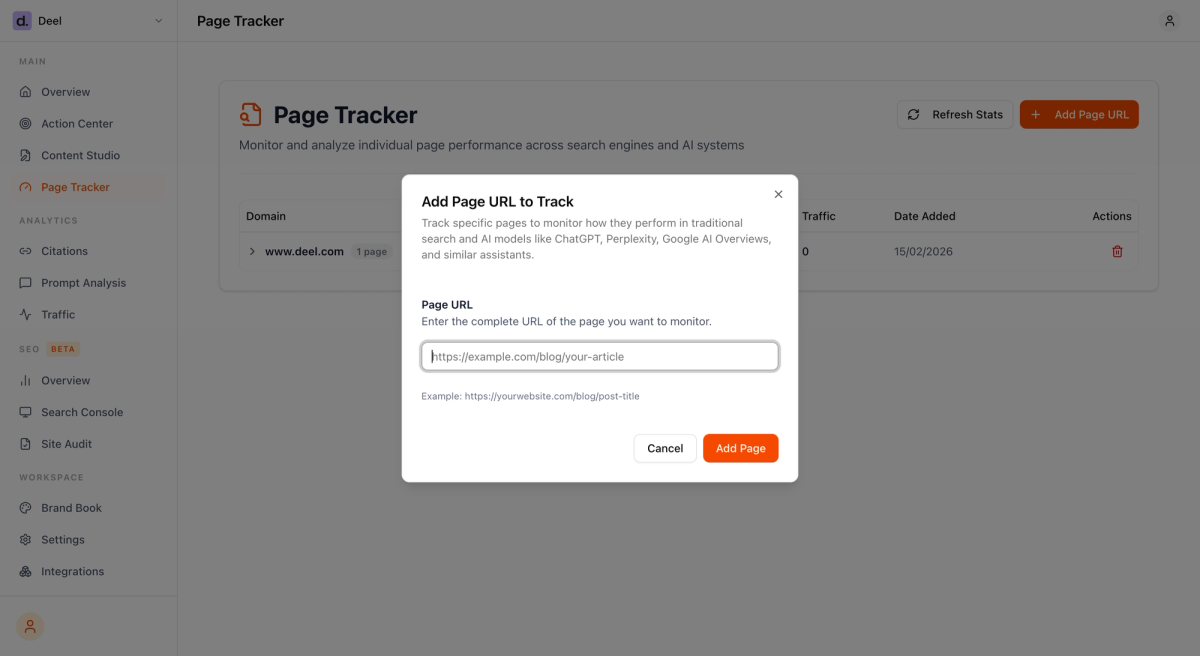Open Prompt Analysis
1200x656 pixels.
(x=82, y=282)
